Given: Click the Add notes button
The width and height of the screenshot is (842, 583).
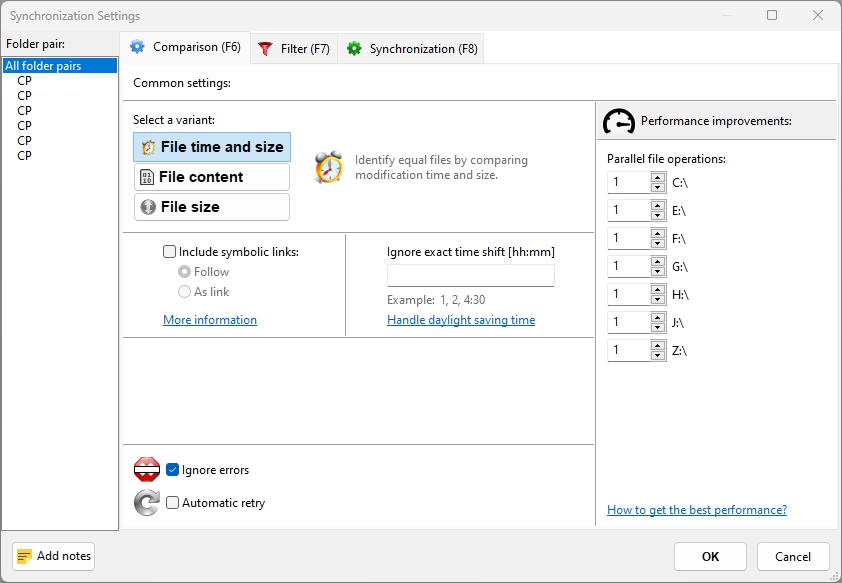Looking at the screenshot, I should tap(54, 556).
